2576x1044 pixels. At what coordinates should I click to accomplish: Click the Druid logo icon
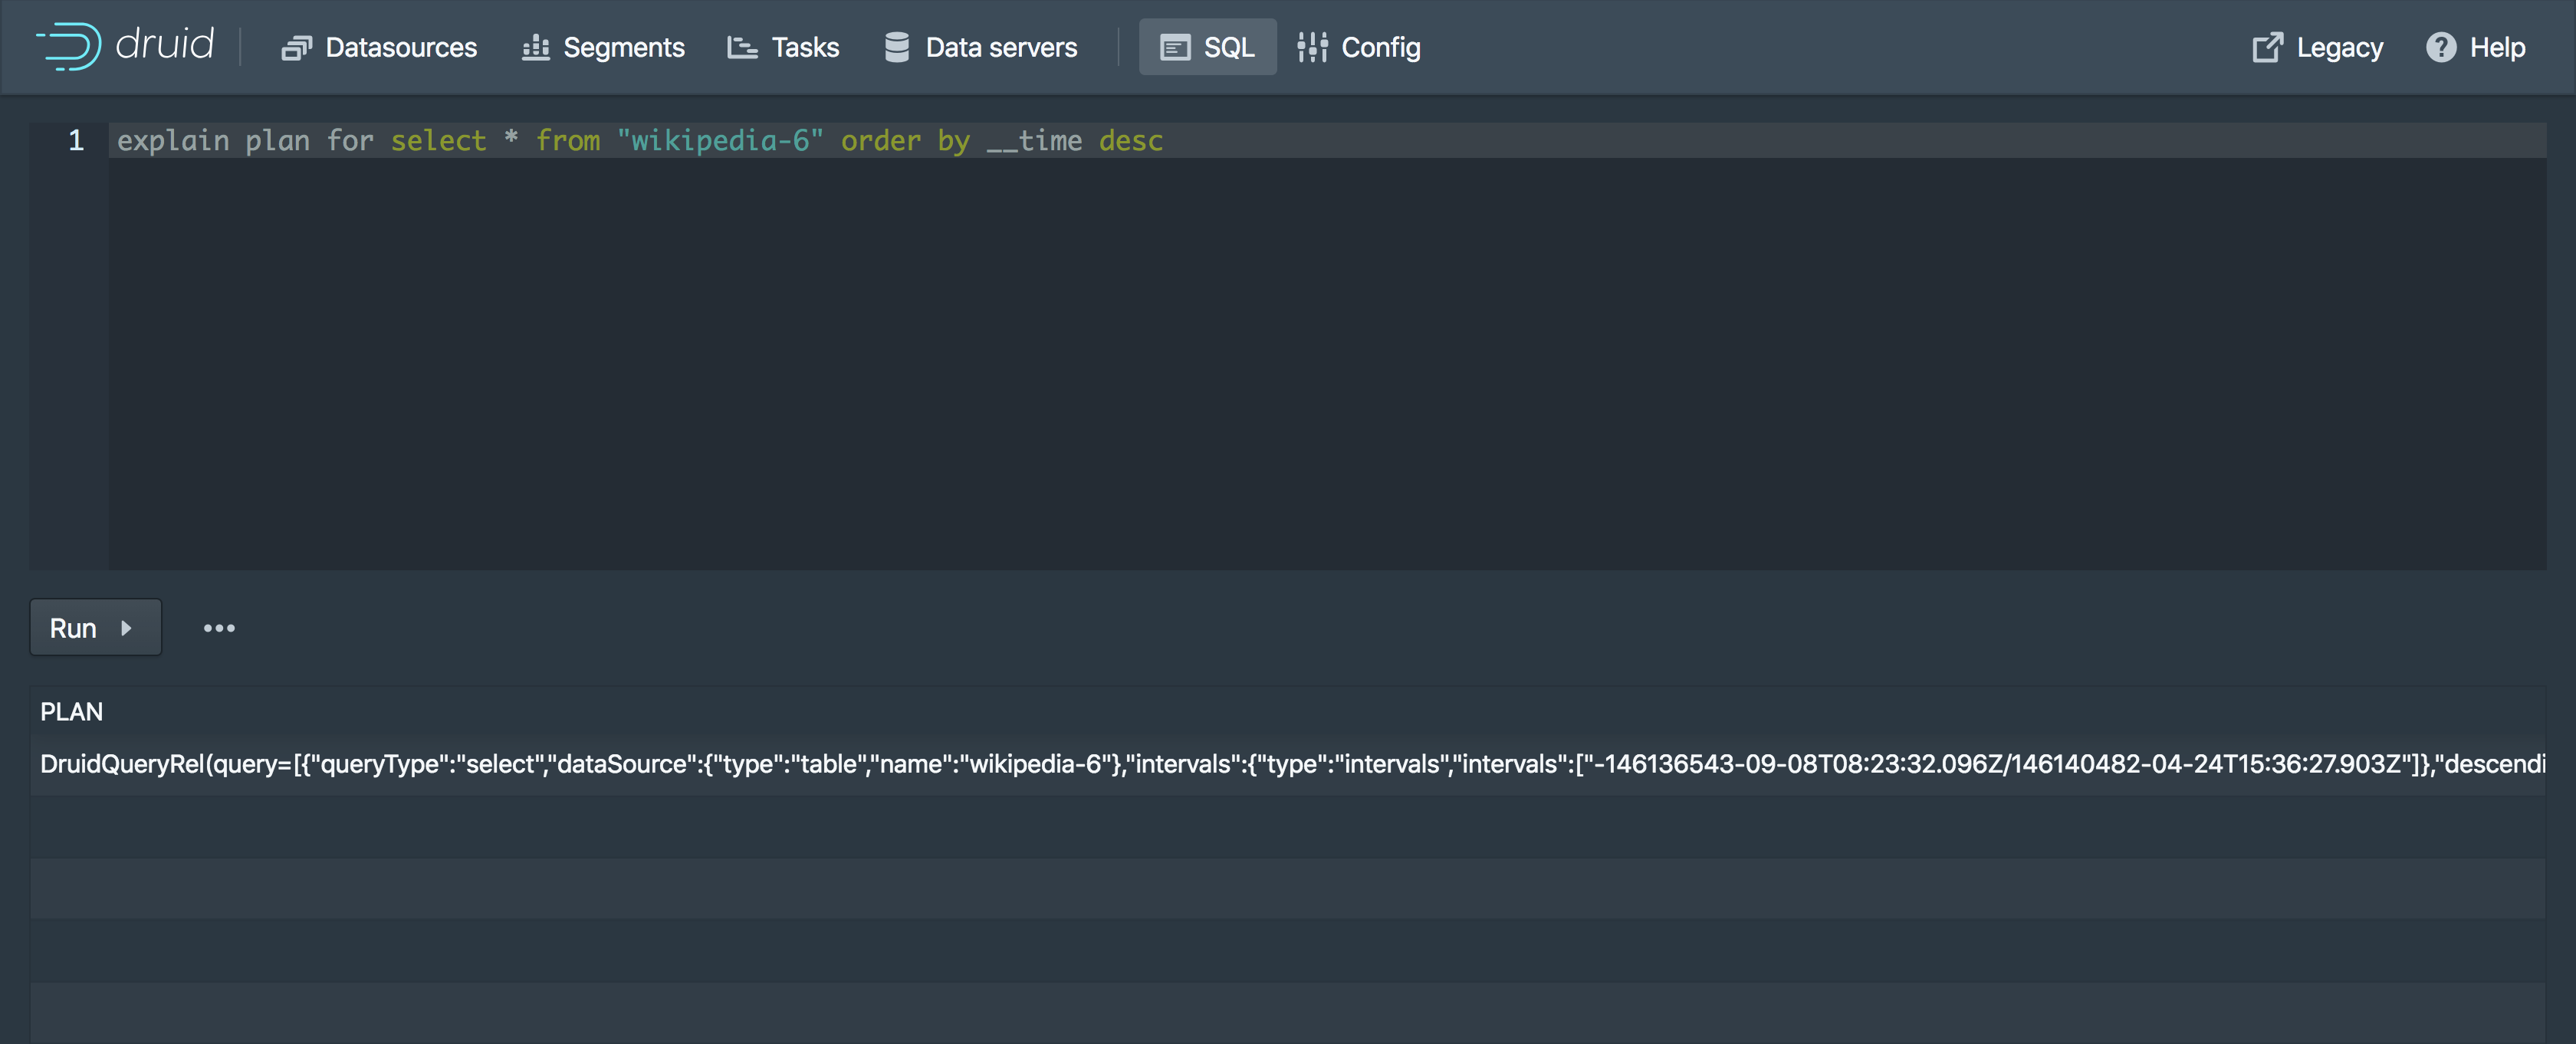pos(68,46)
